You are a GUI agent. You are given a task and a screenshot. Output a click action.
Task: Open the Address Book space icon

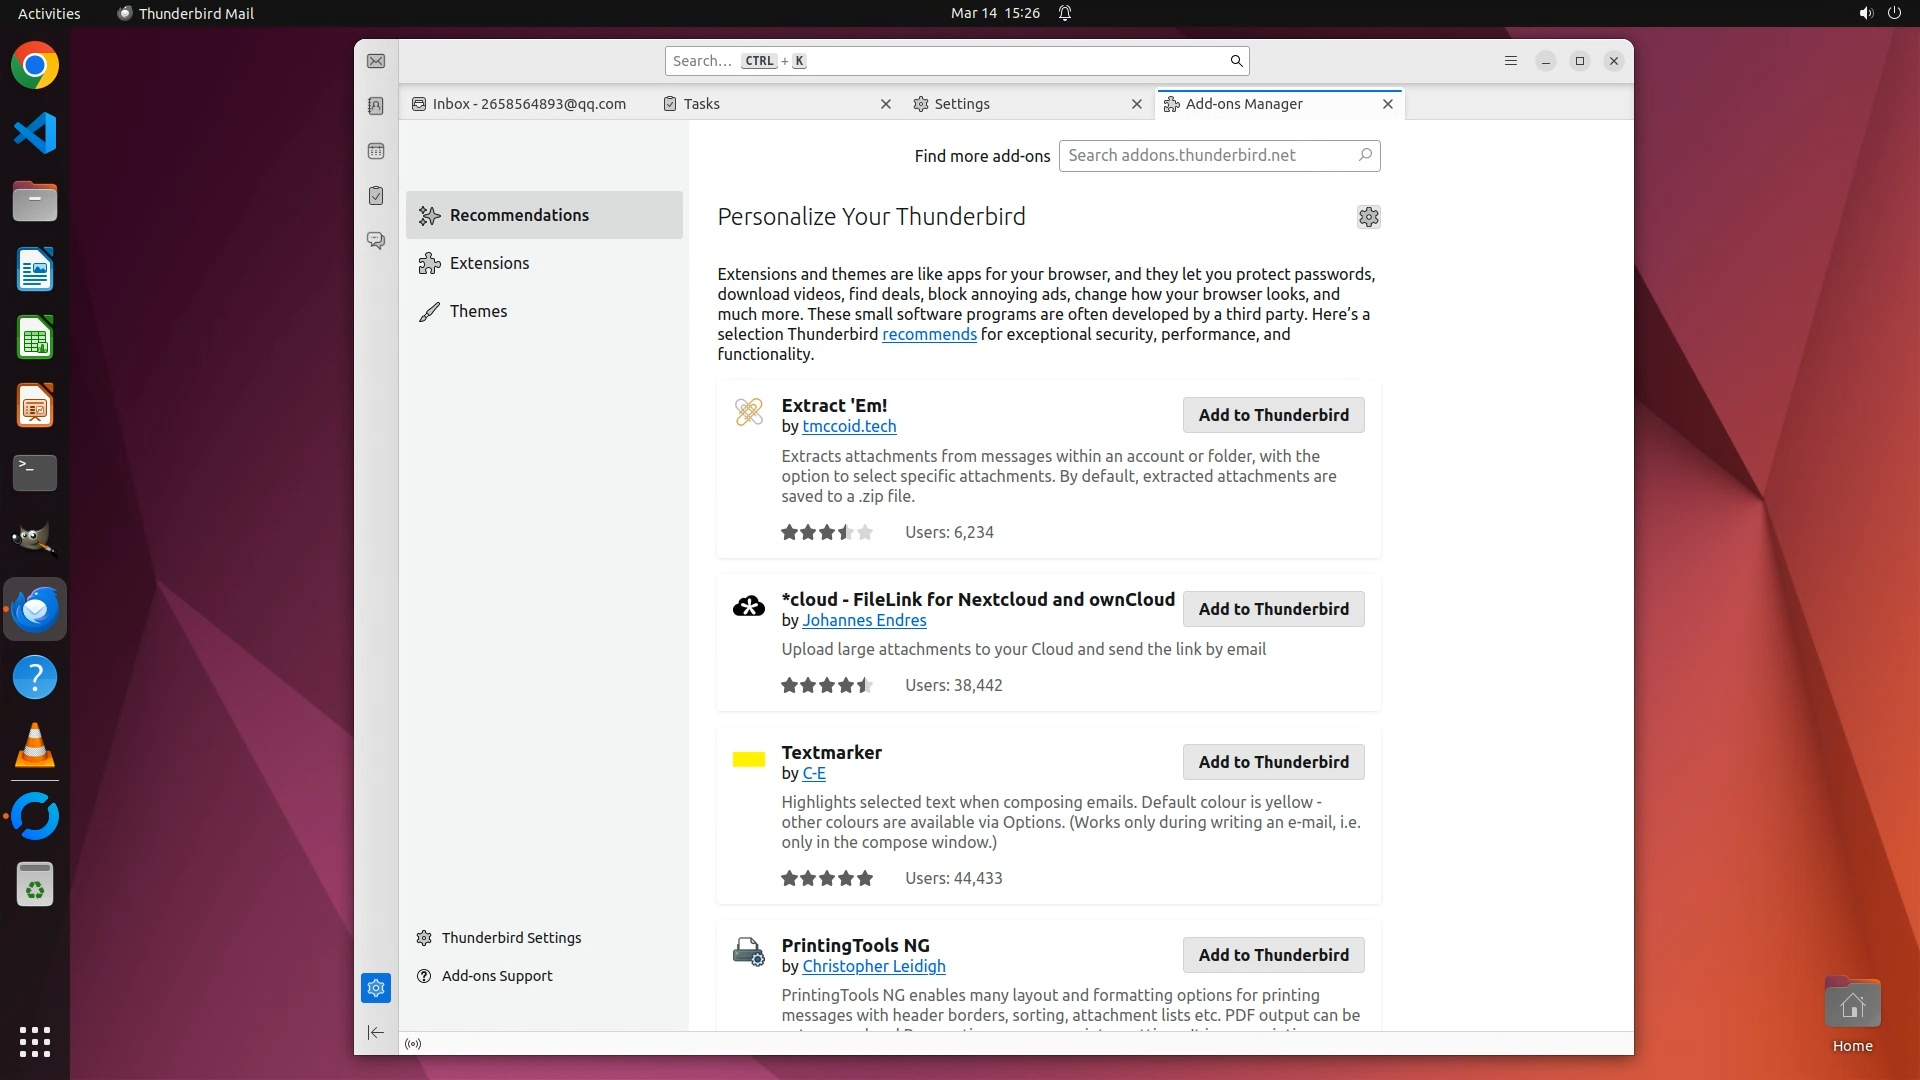pyautogui.click(x=376, y=106)
